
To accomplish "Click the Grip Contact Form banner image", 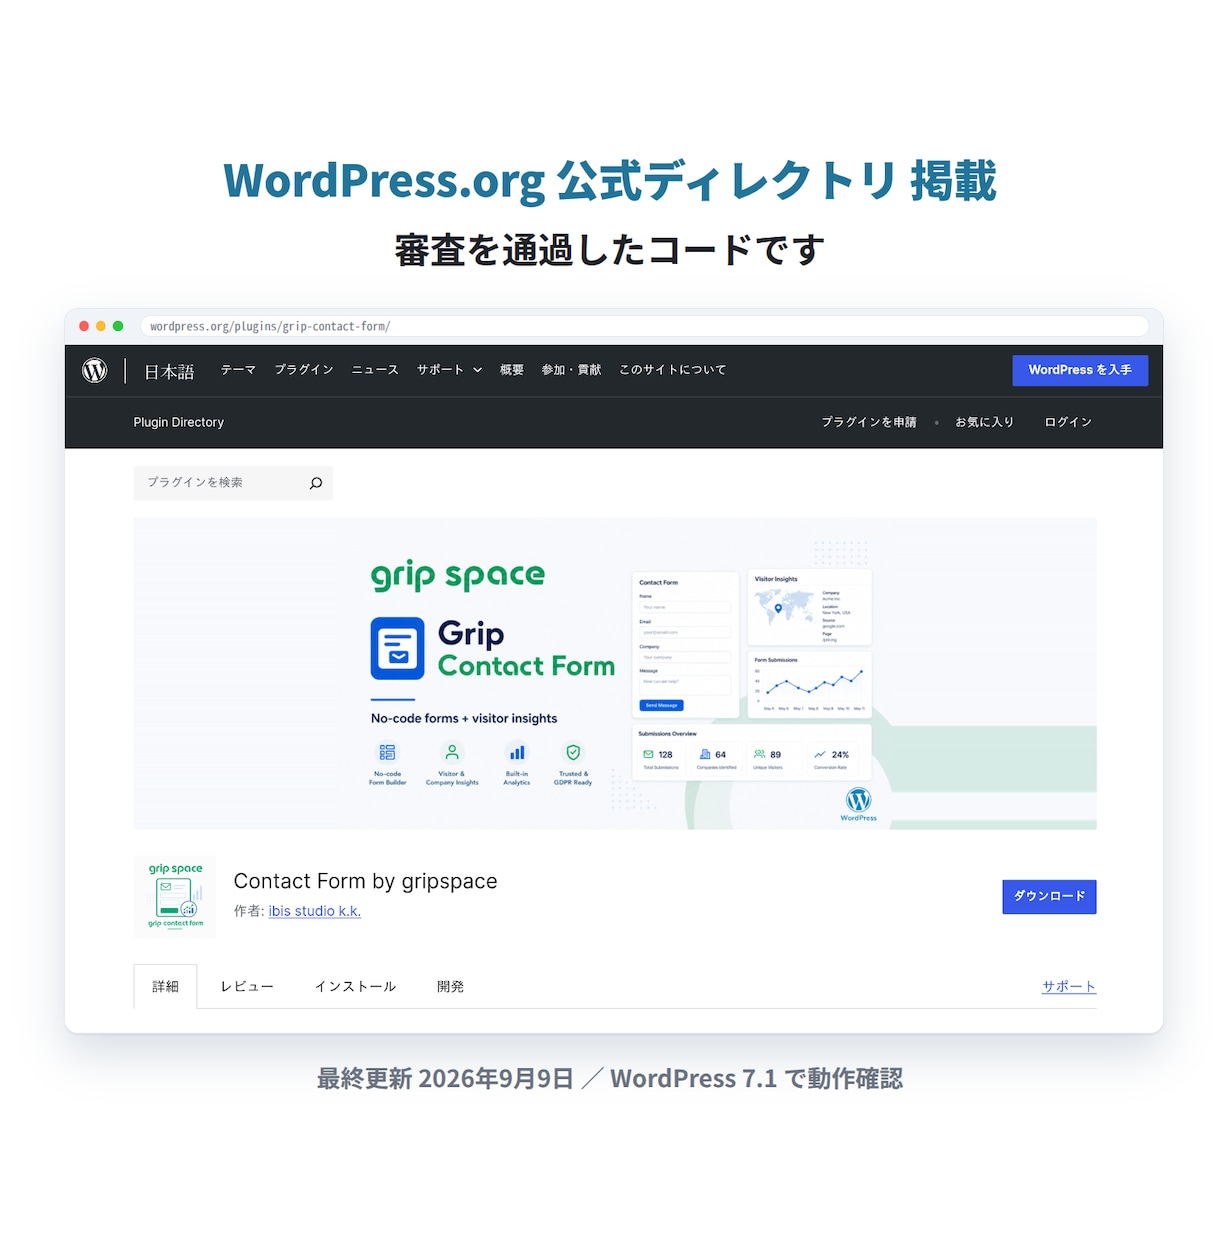I will (615, 673).
